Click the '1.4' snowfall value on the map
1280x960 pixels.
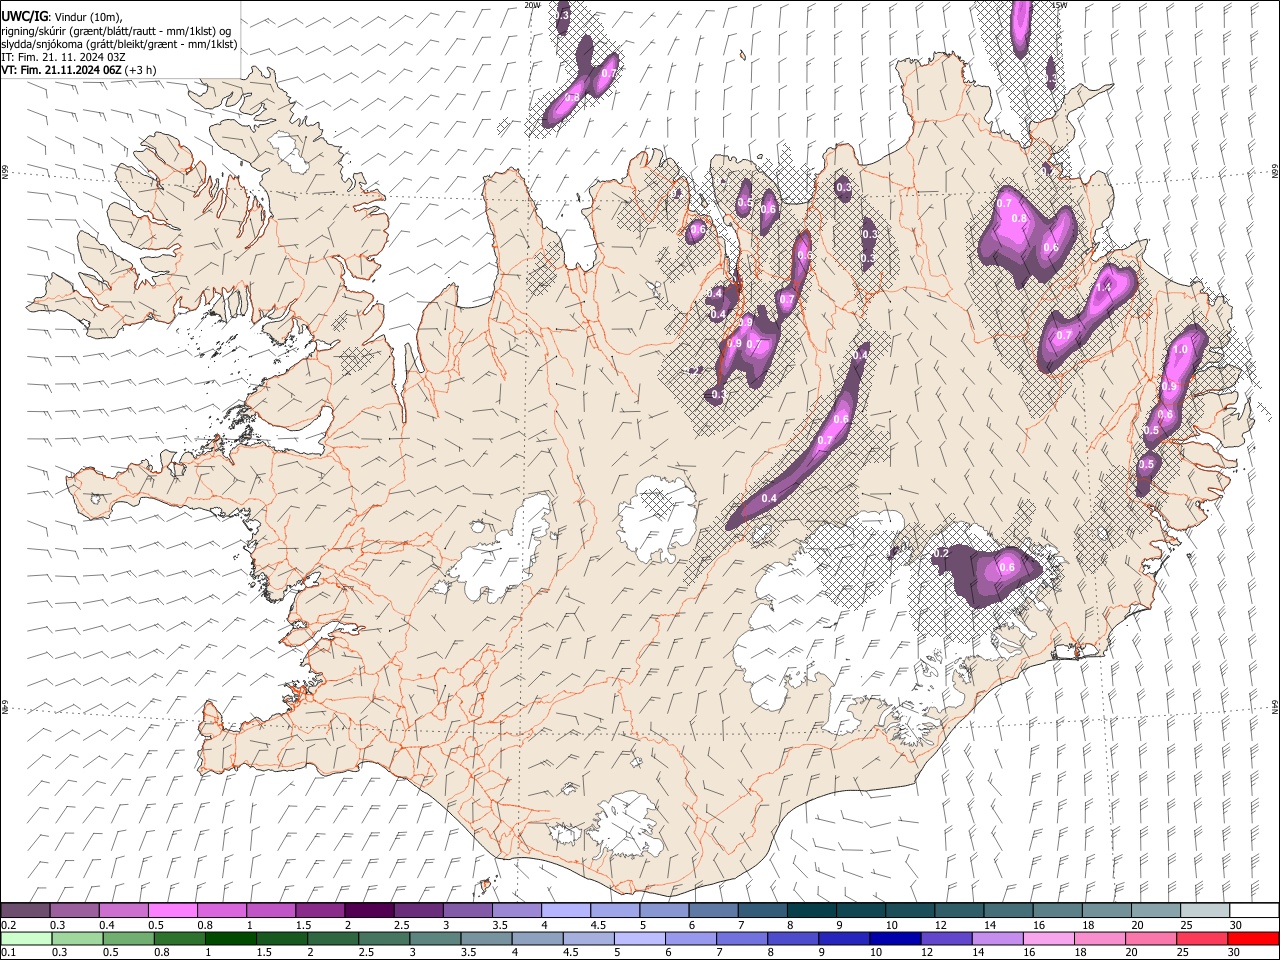point(1104,287)
